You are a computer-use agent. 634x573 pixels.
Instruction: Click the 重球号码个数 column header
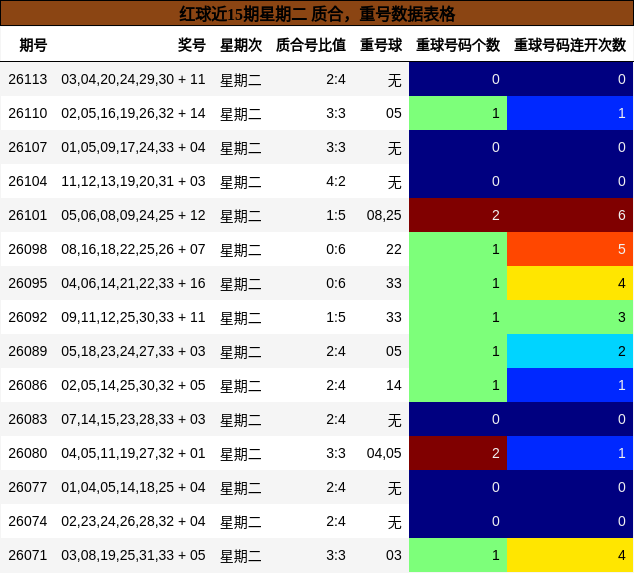coord(458,45)
